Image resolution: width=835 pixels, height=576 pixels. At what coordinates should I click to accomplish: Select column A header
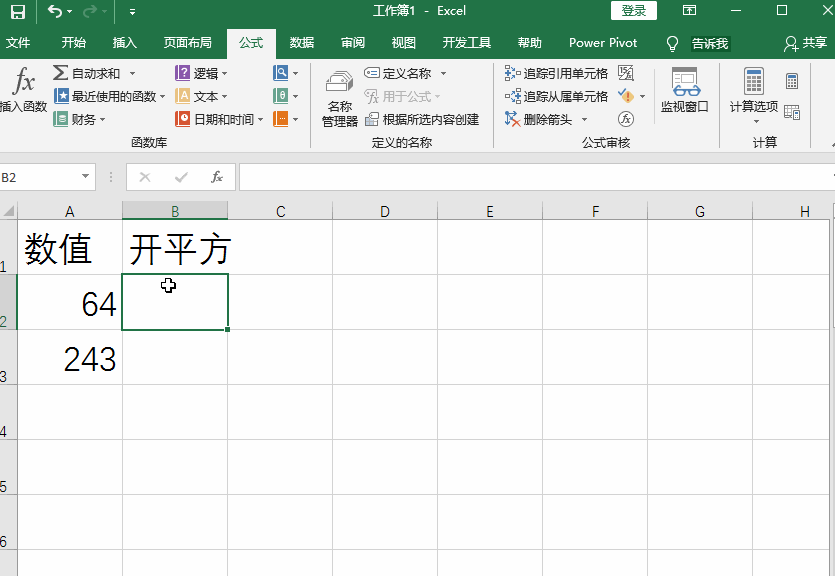[70, 211]
